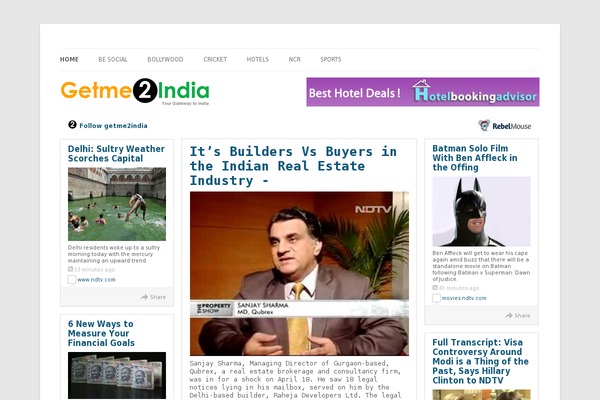Image resolution: width=600 pixels, height=400 pixels.
Task: Open the Hotelbookingadvisor banner ad
Action: (423, 92)
